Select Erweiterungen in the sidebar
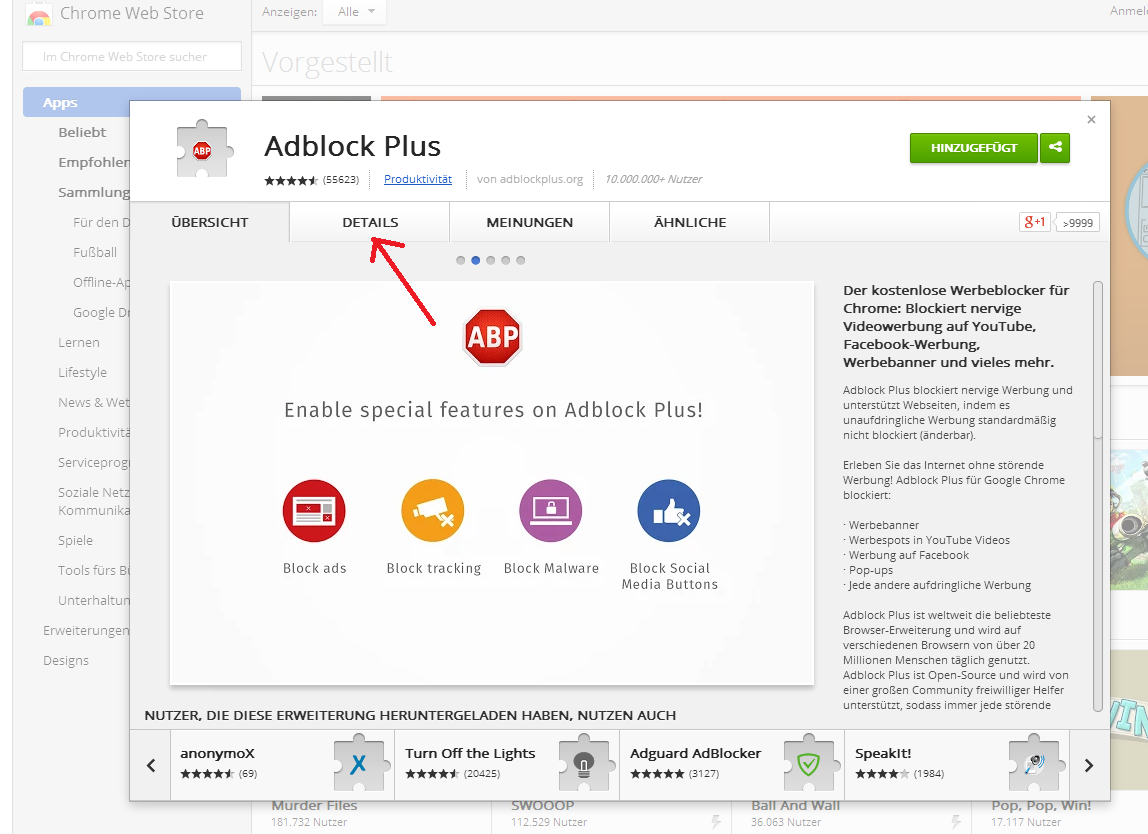The width and height of the screenshot is (1148, 834). tap(86, 630)
